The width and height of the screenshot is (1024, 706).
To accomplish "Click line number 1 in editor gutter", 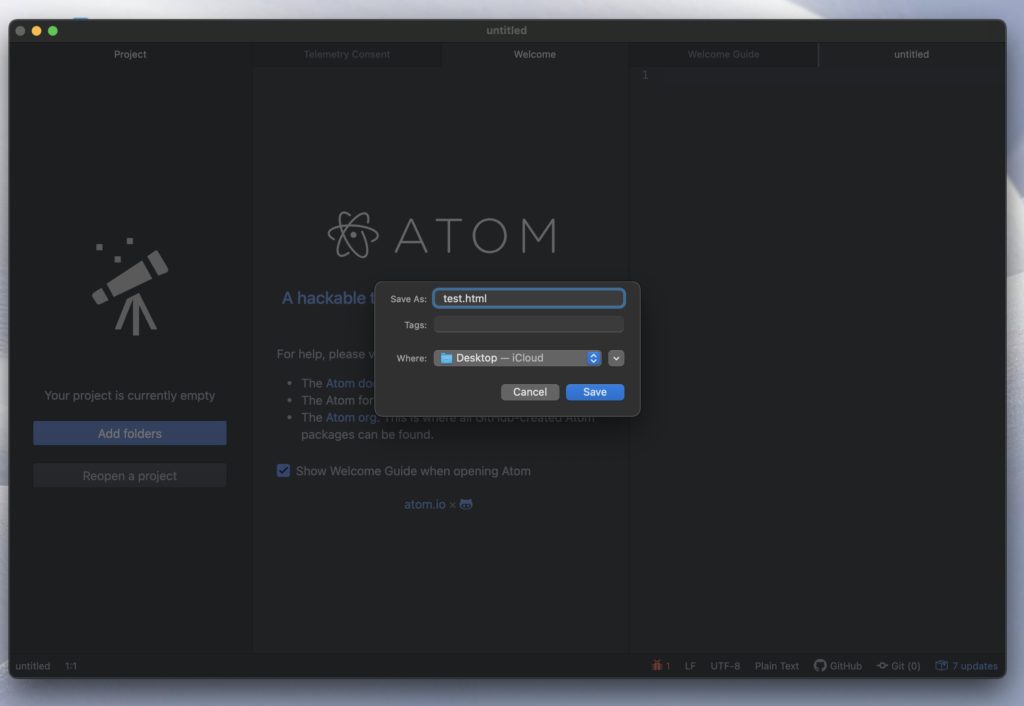I will pyautogui.click(x=645, y=75).
